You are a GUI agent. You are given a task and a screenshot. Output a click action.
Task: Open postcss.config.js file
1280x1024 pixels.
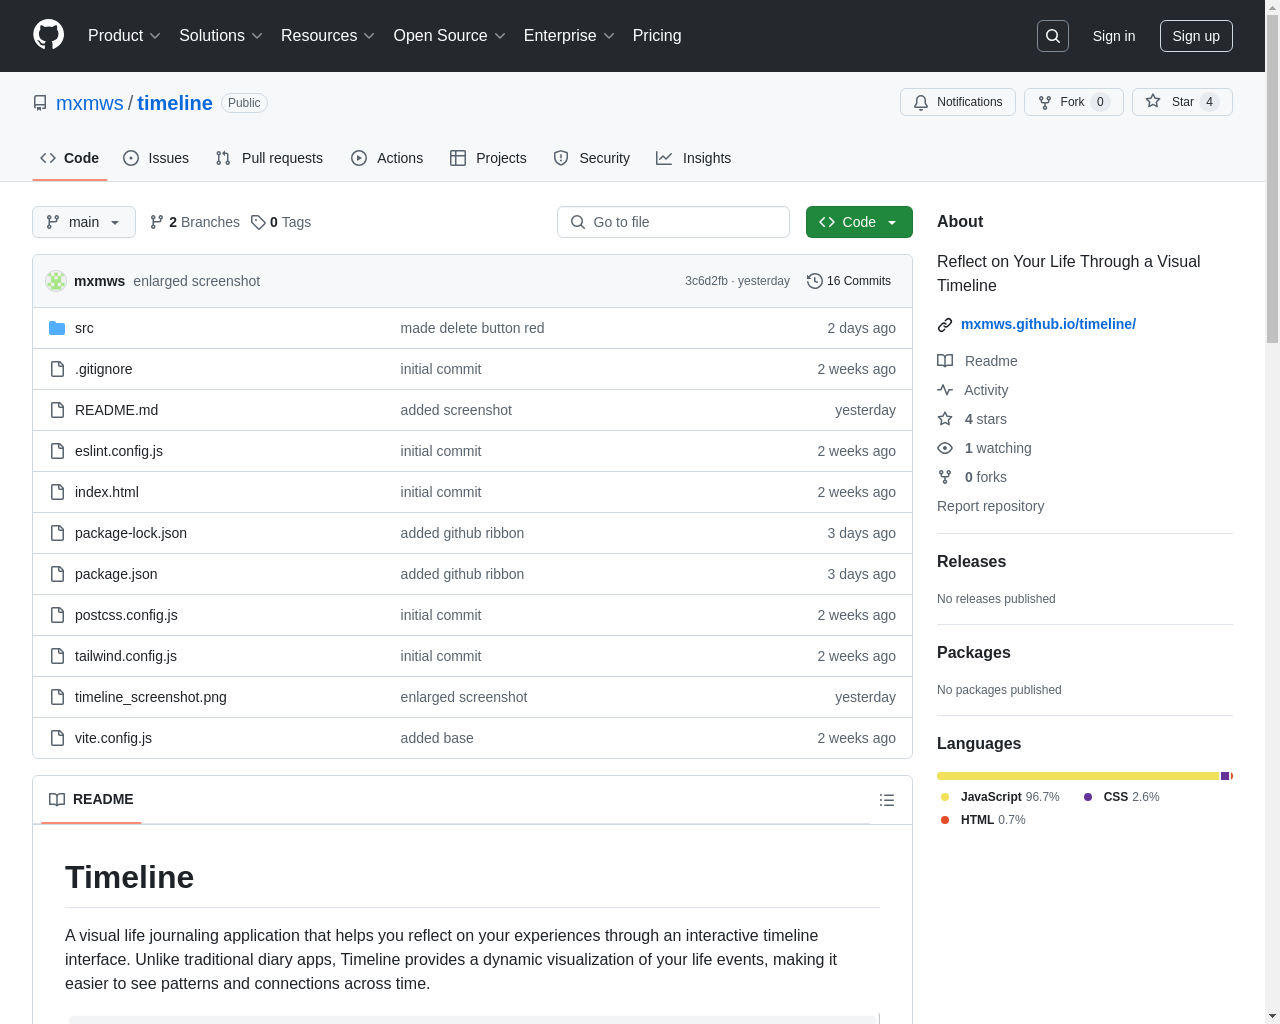click(x=126, y=615)
